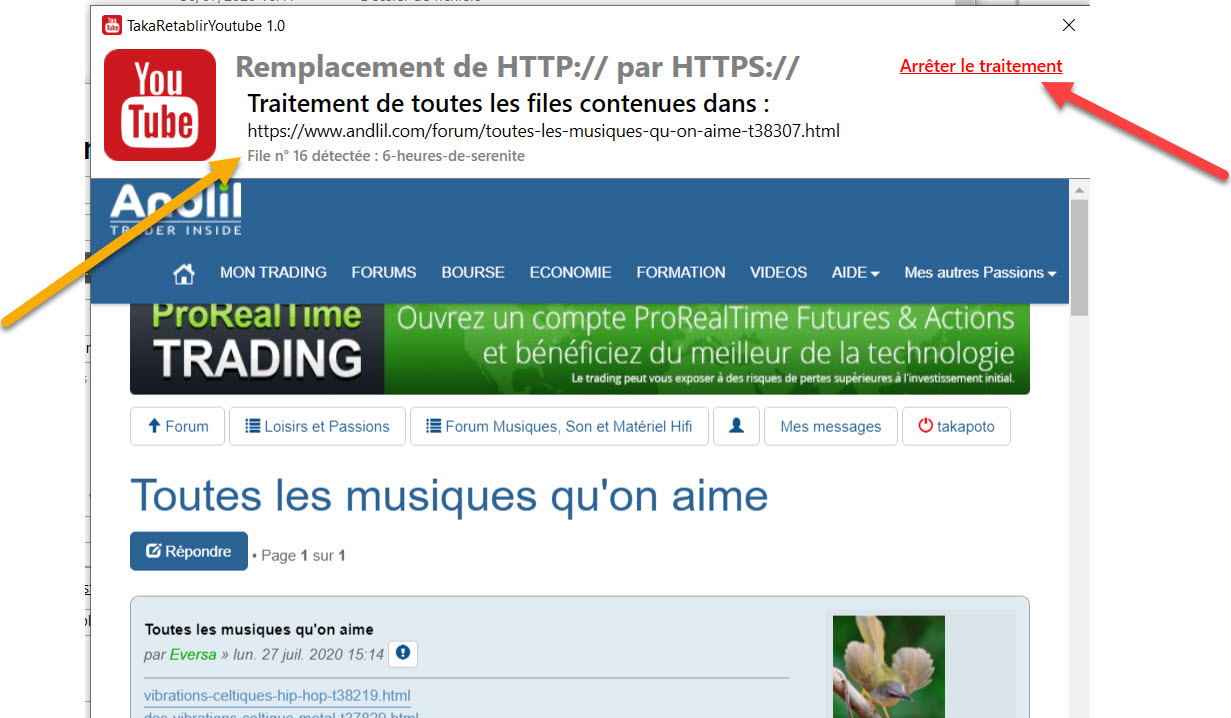This screenshot has height=718, width=1231.
Task: Click Arrêter le traitement link
Action: point(981,66)
